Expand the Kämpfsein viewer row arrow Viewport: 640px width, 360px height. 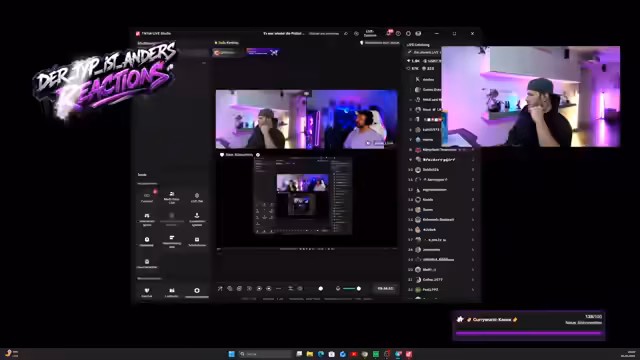[473, 150]
